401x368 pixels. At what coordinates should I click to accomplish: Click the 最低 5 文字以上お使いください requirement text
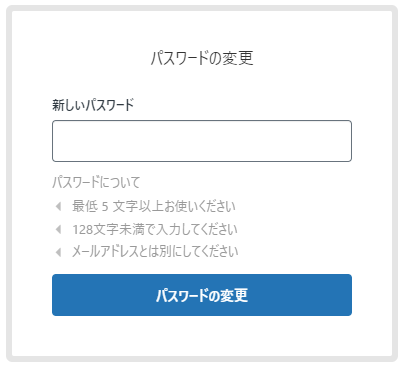154,206
